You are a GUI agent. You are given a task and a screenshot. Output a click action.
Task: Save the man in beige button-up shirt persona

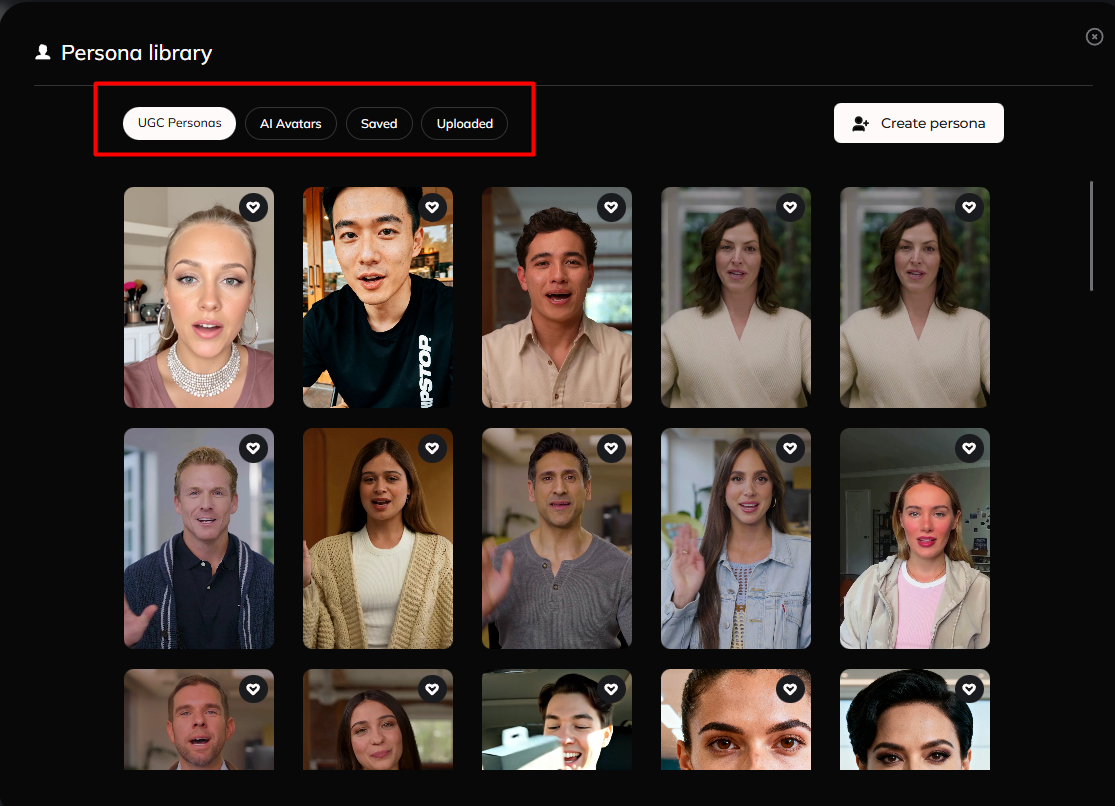pyautogui.click(x=612, y=207)
